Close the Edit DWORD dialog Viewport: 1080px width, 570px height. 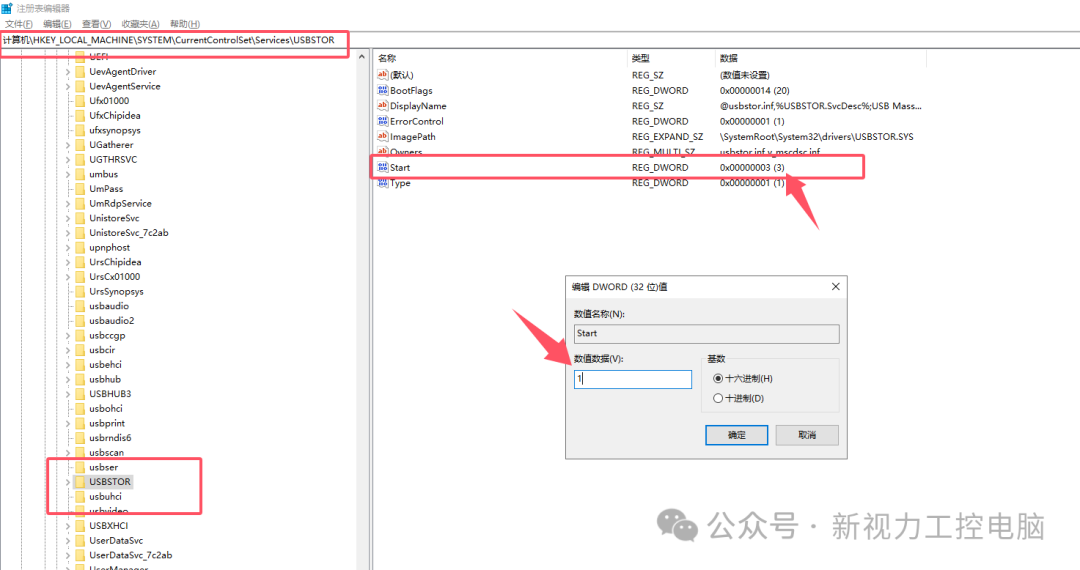click(x=836, y=287)
